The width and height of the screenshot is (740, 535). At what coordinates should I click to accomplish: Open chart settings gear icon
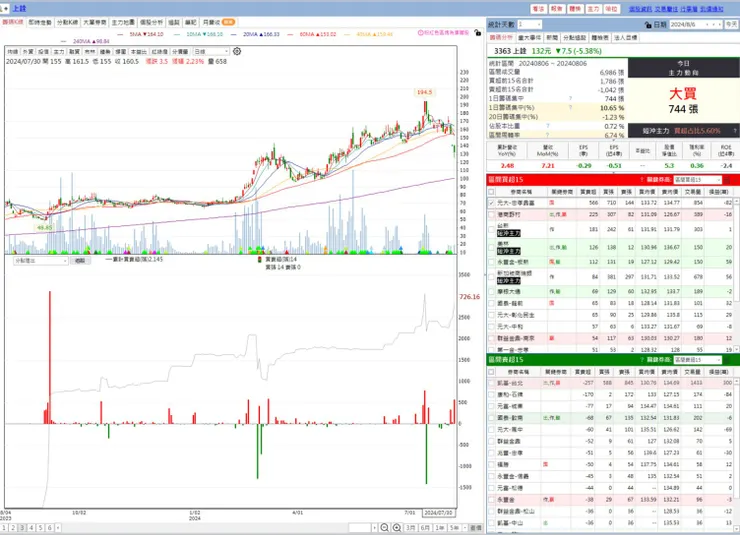[x=237, y=51]
